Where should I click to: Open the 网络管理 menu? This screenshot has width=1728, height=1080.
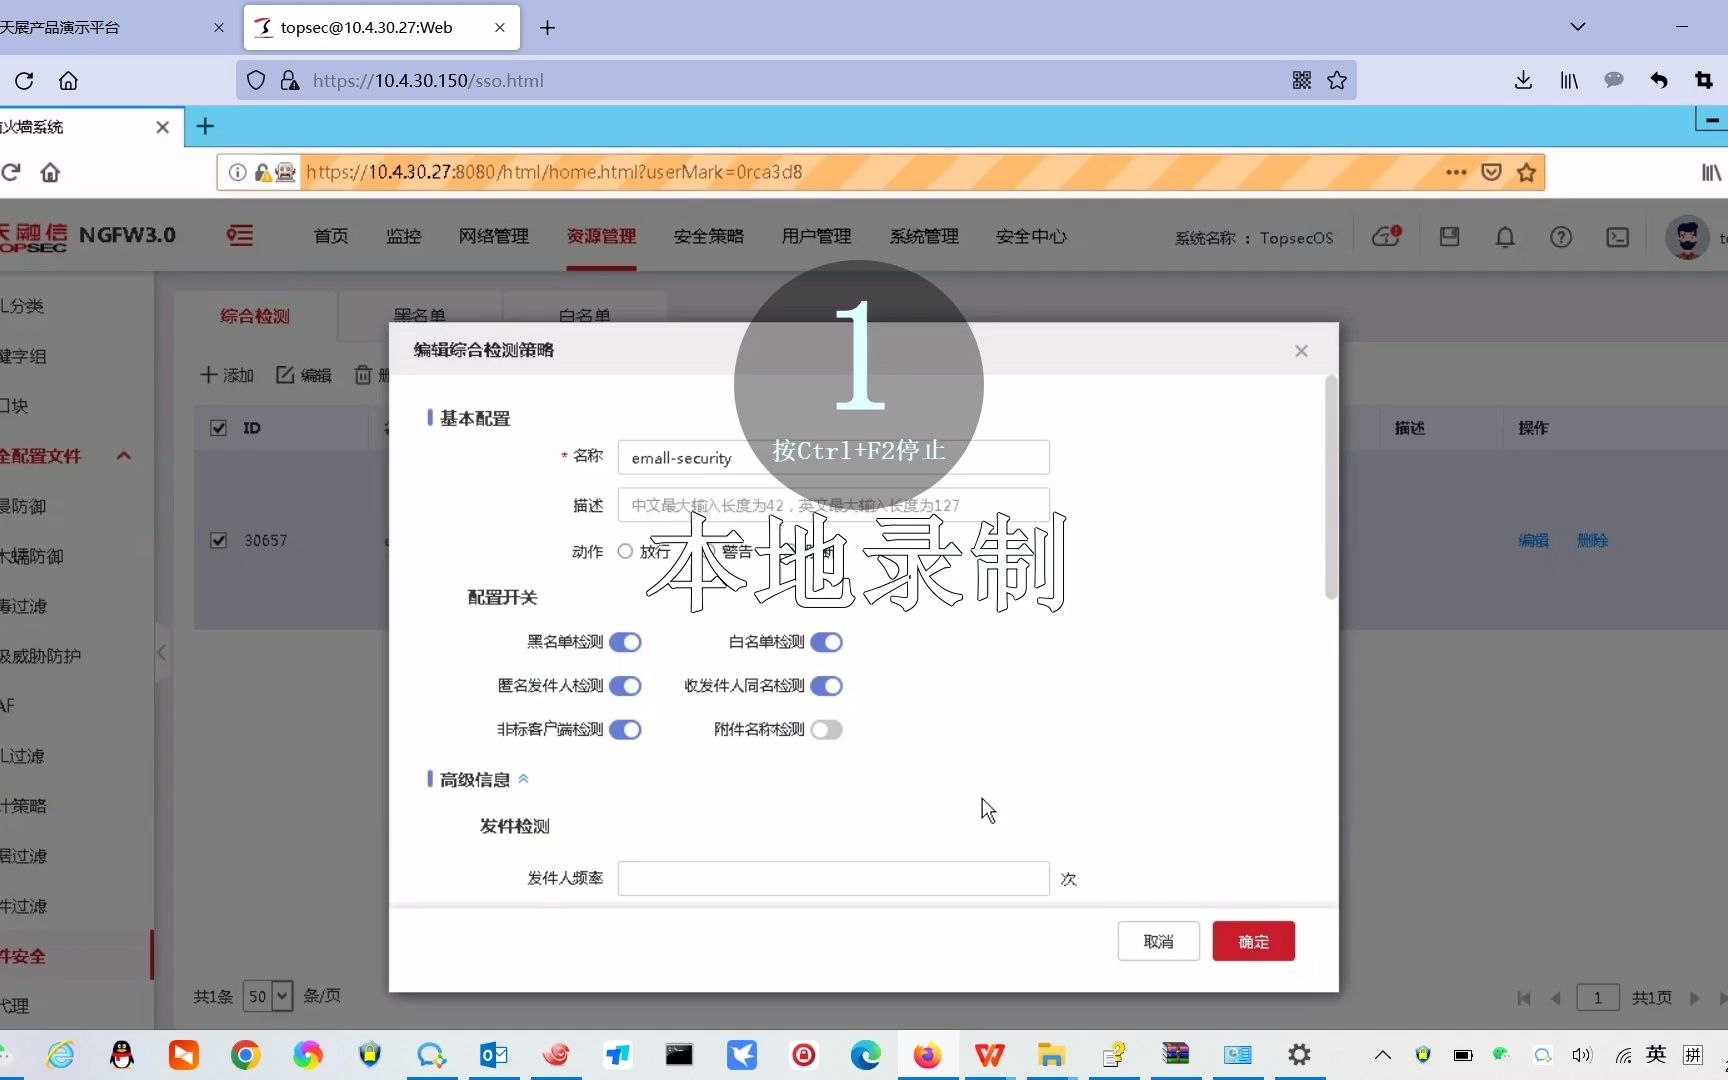[494, 236]
